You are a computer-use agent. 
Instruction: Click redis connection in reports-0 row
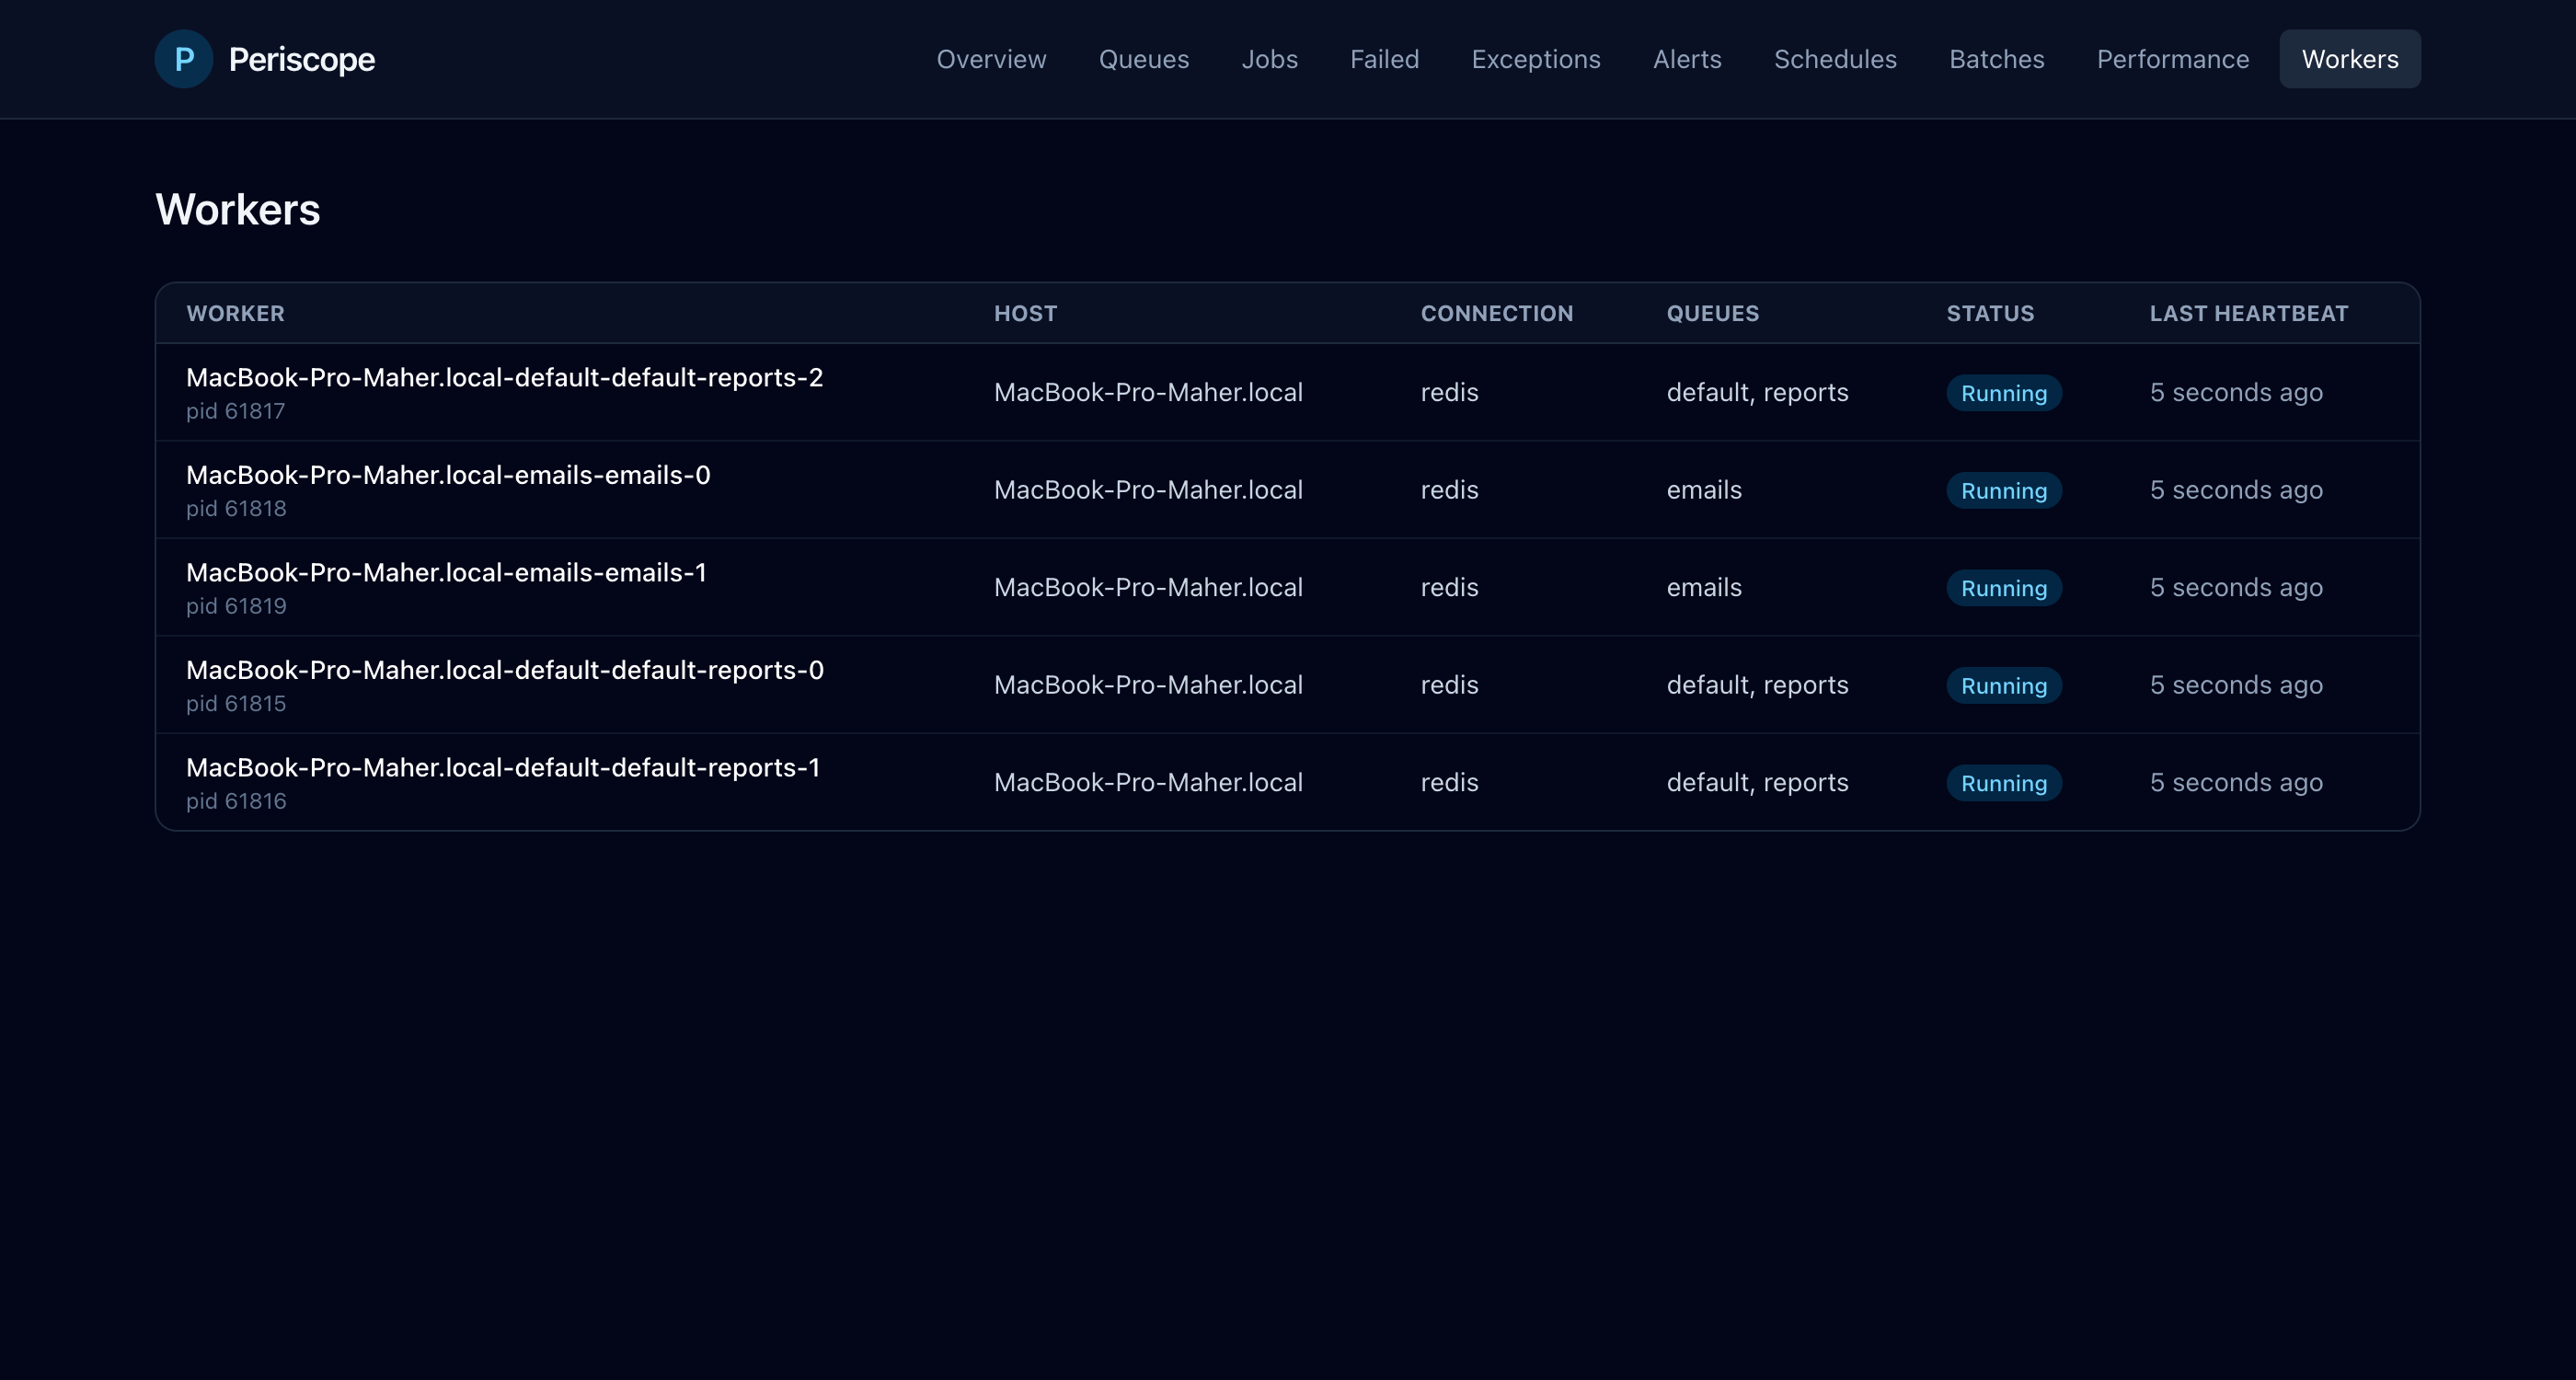coord(1449,685)
